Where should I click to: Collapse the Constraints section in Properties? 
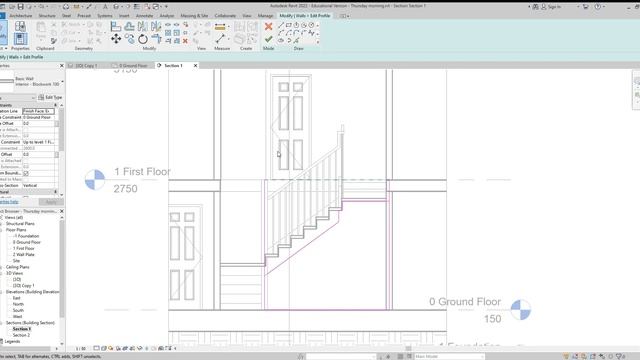pyautogui.click(x=56, y=105)
